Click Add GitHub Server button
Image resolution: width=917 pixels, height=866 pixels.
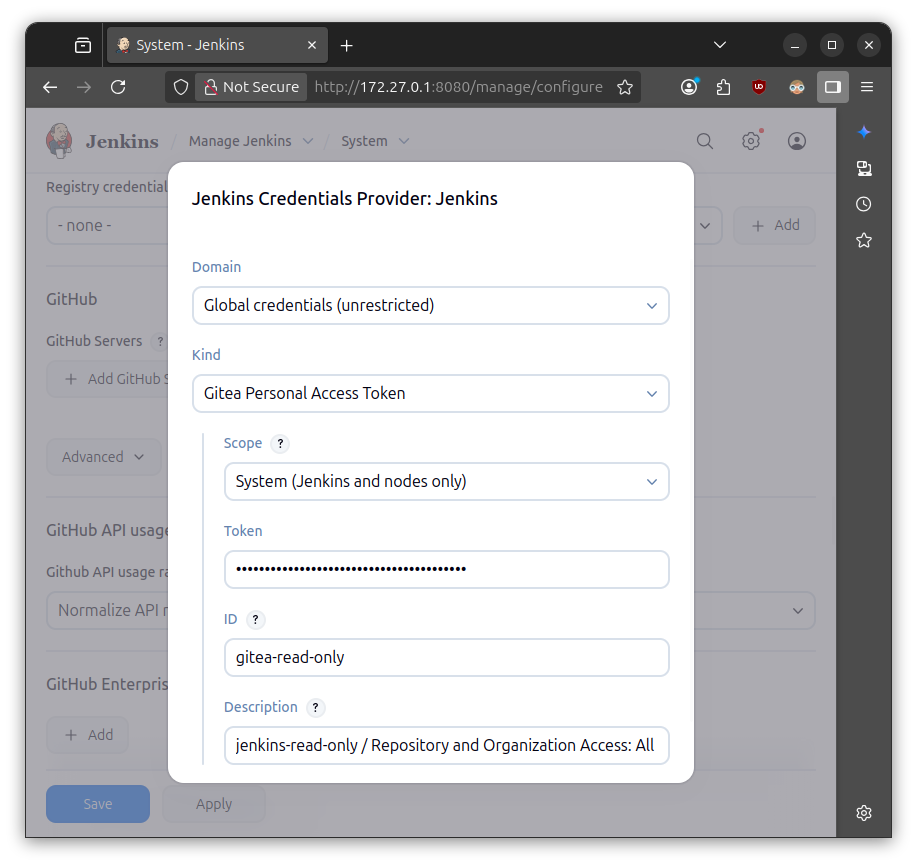(108, 379)
